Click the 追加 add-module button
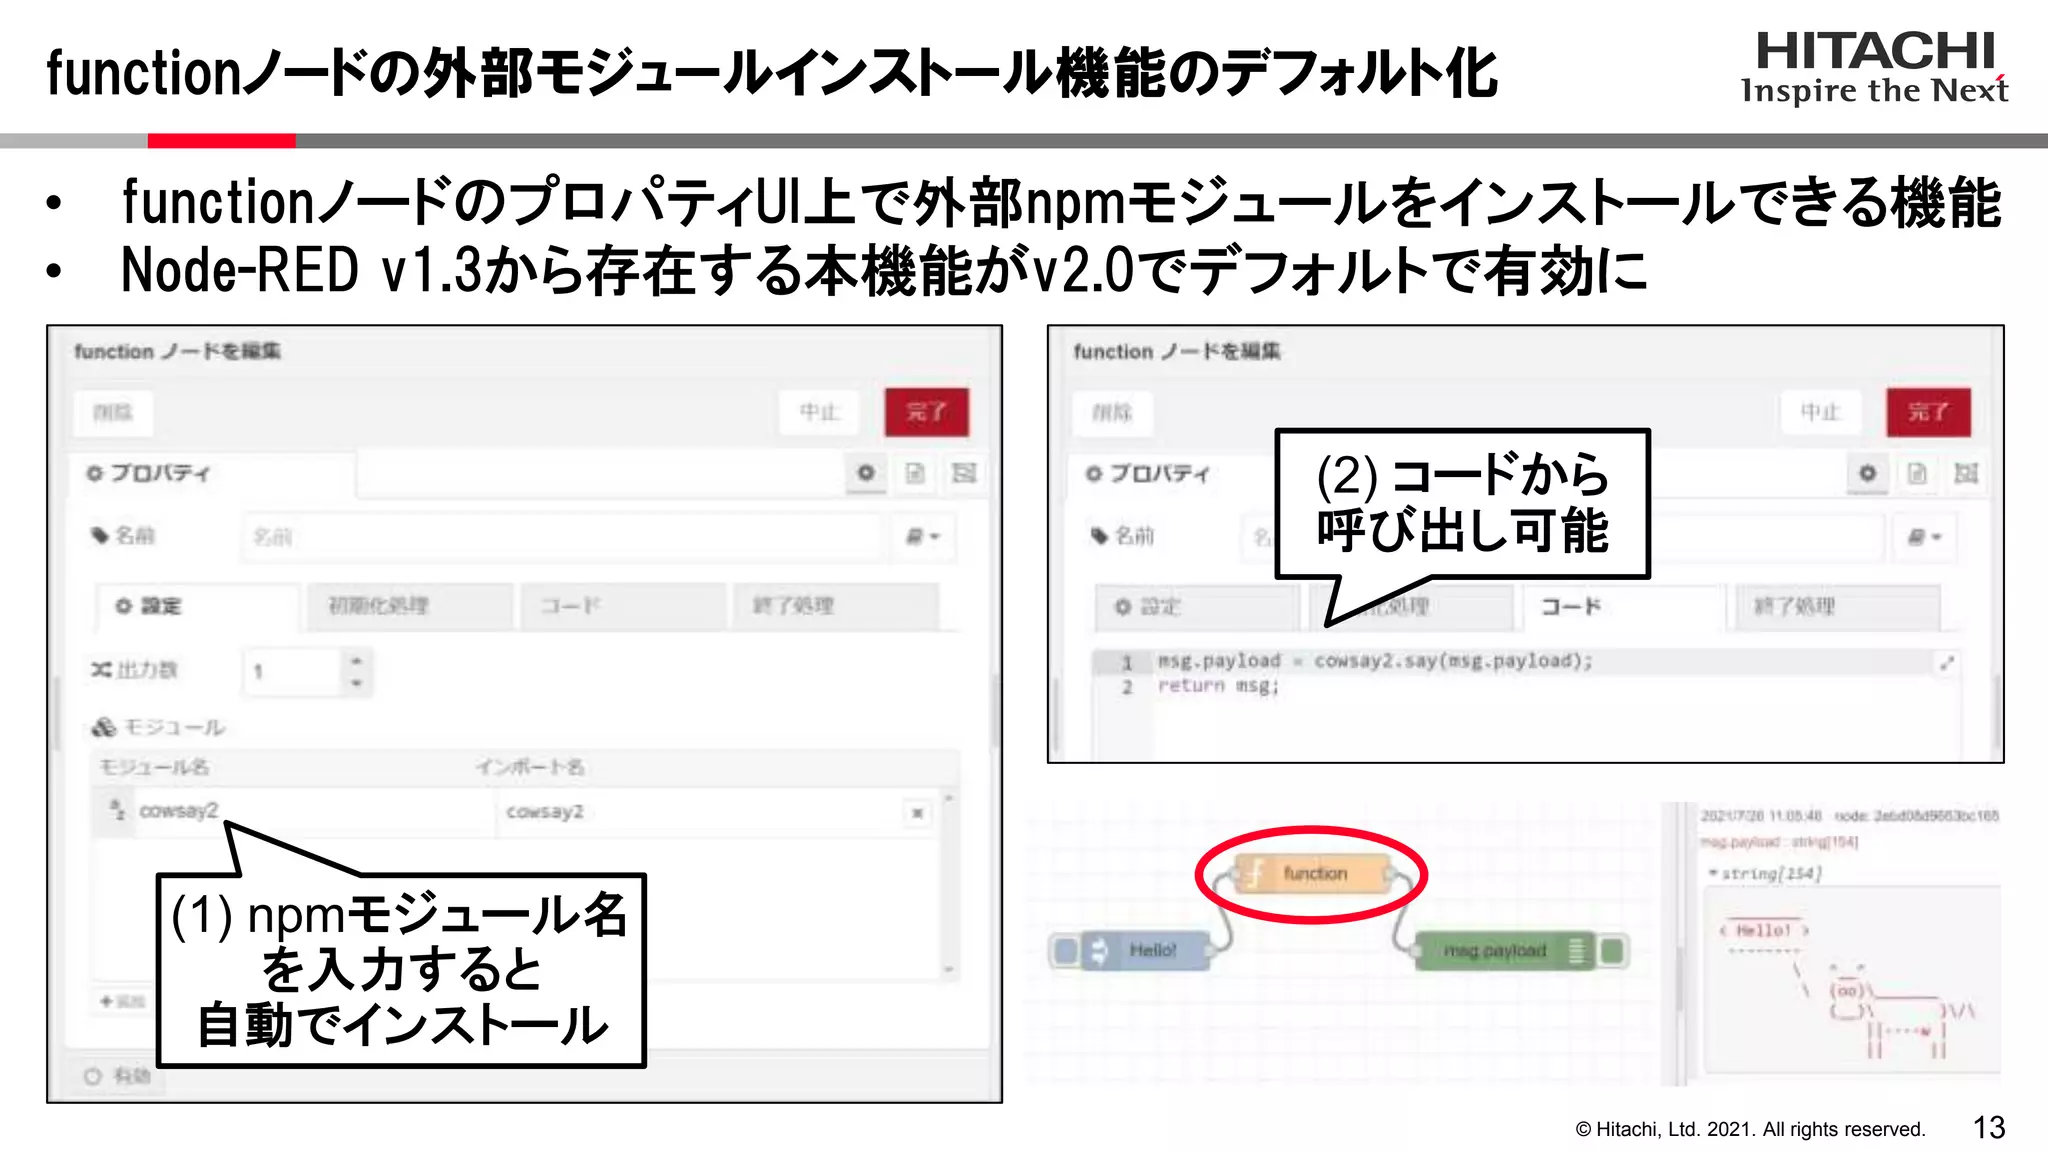 coord(123,1000)
